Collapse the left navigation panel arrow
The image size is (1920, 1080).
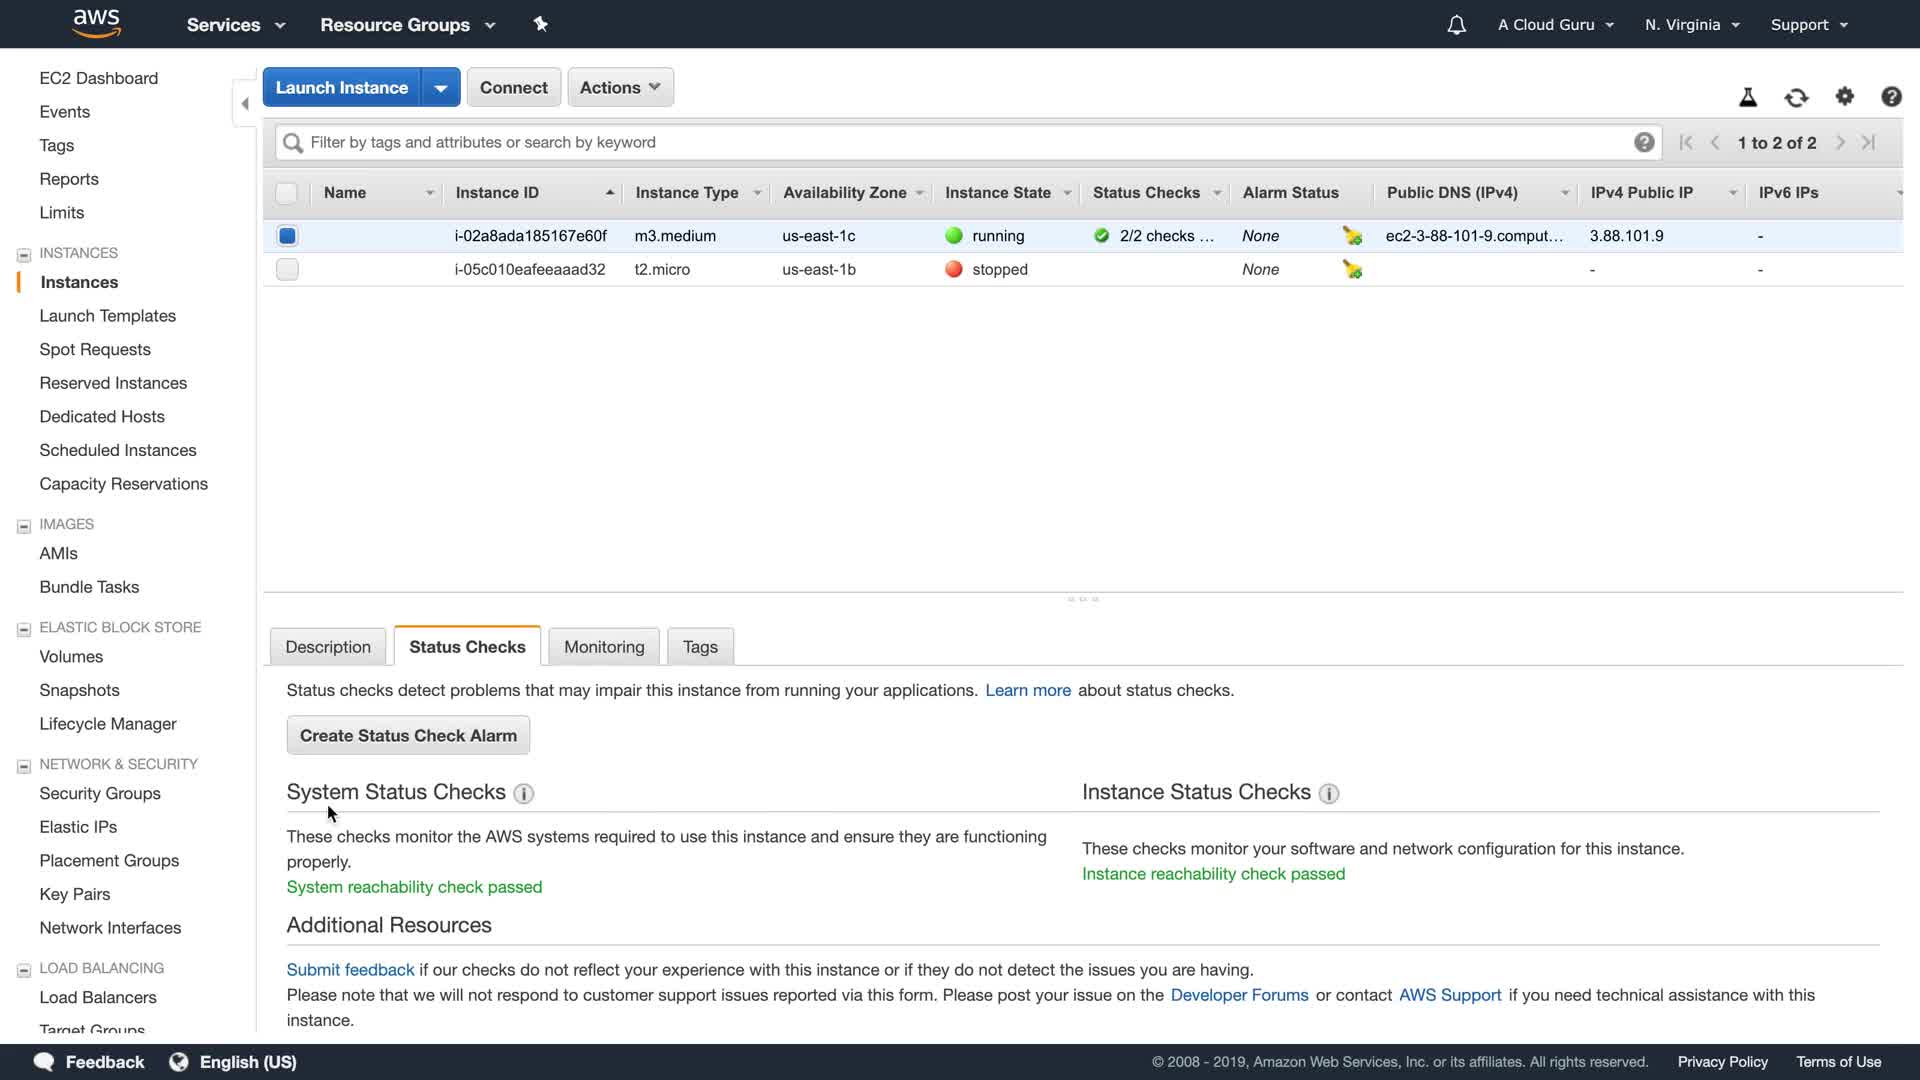click(245, 103)
